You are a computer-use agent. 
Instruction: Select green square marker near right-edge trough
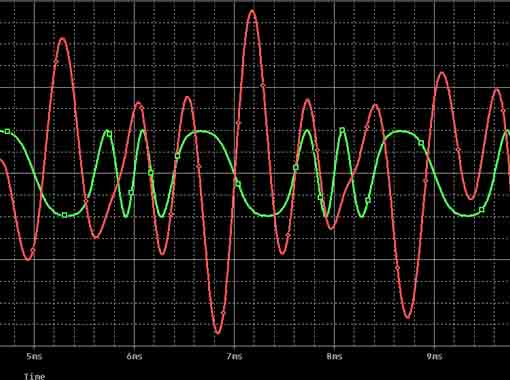click(x=481, y=210)
